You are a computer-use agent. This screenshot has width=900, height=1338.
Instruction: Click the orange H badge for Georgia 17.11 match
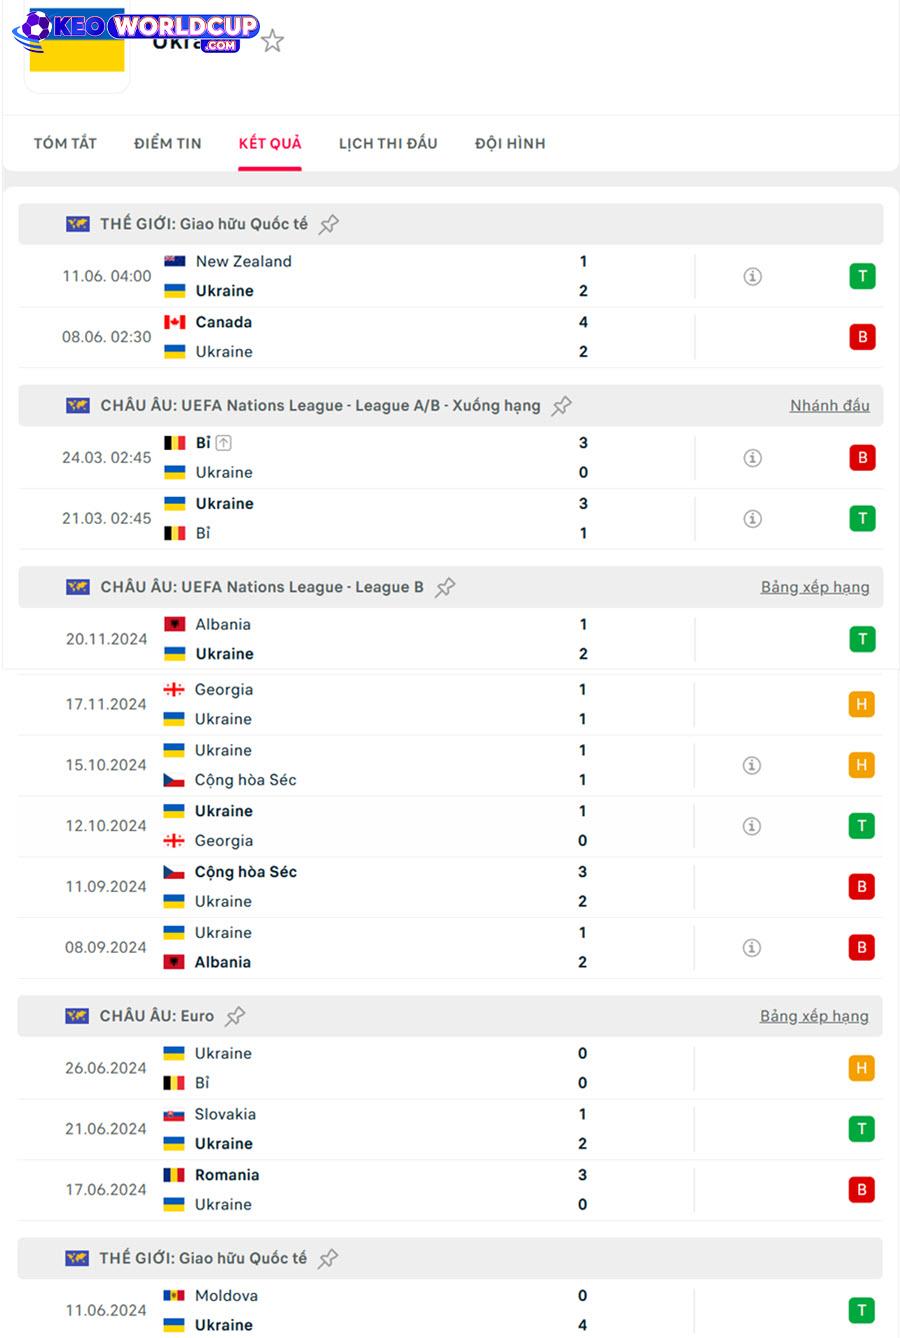pos(861,705)
